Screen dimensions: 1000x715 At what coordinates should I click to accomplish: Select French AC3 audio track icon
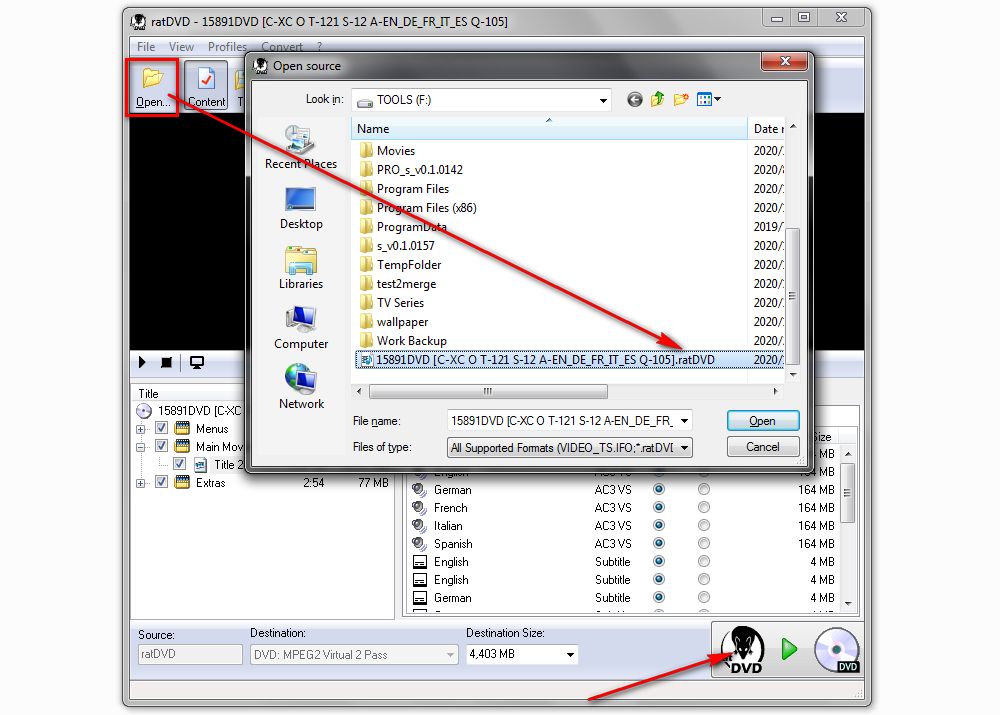coord(419,508)
